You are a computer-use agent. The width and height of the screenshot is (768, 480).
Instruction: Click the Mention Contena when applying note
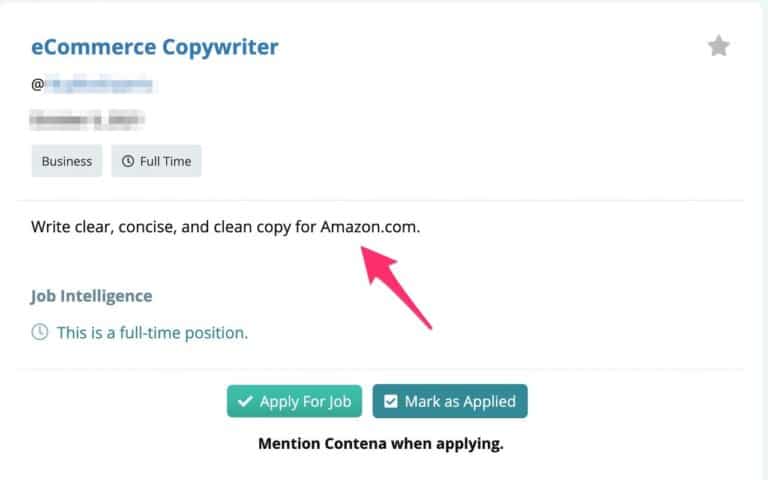[x=381, y=444]
